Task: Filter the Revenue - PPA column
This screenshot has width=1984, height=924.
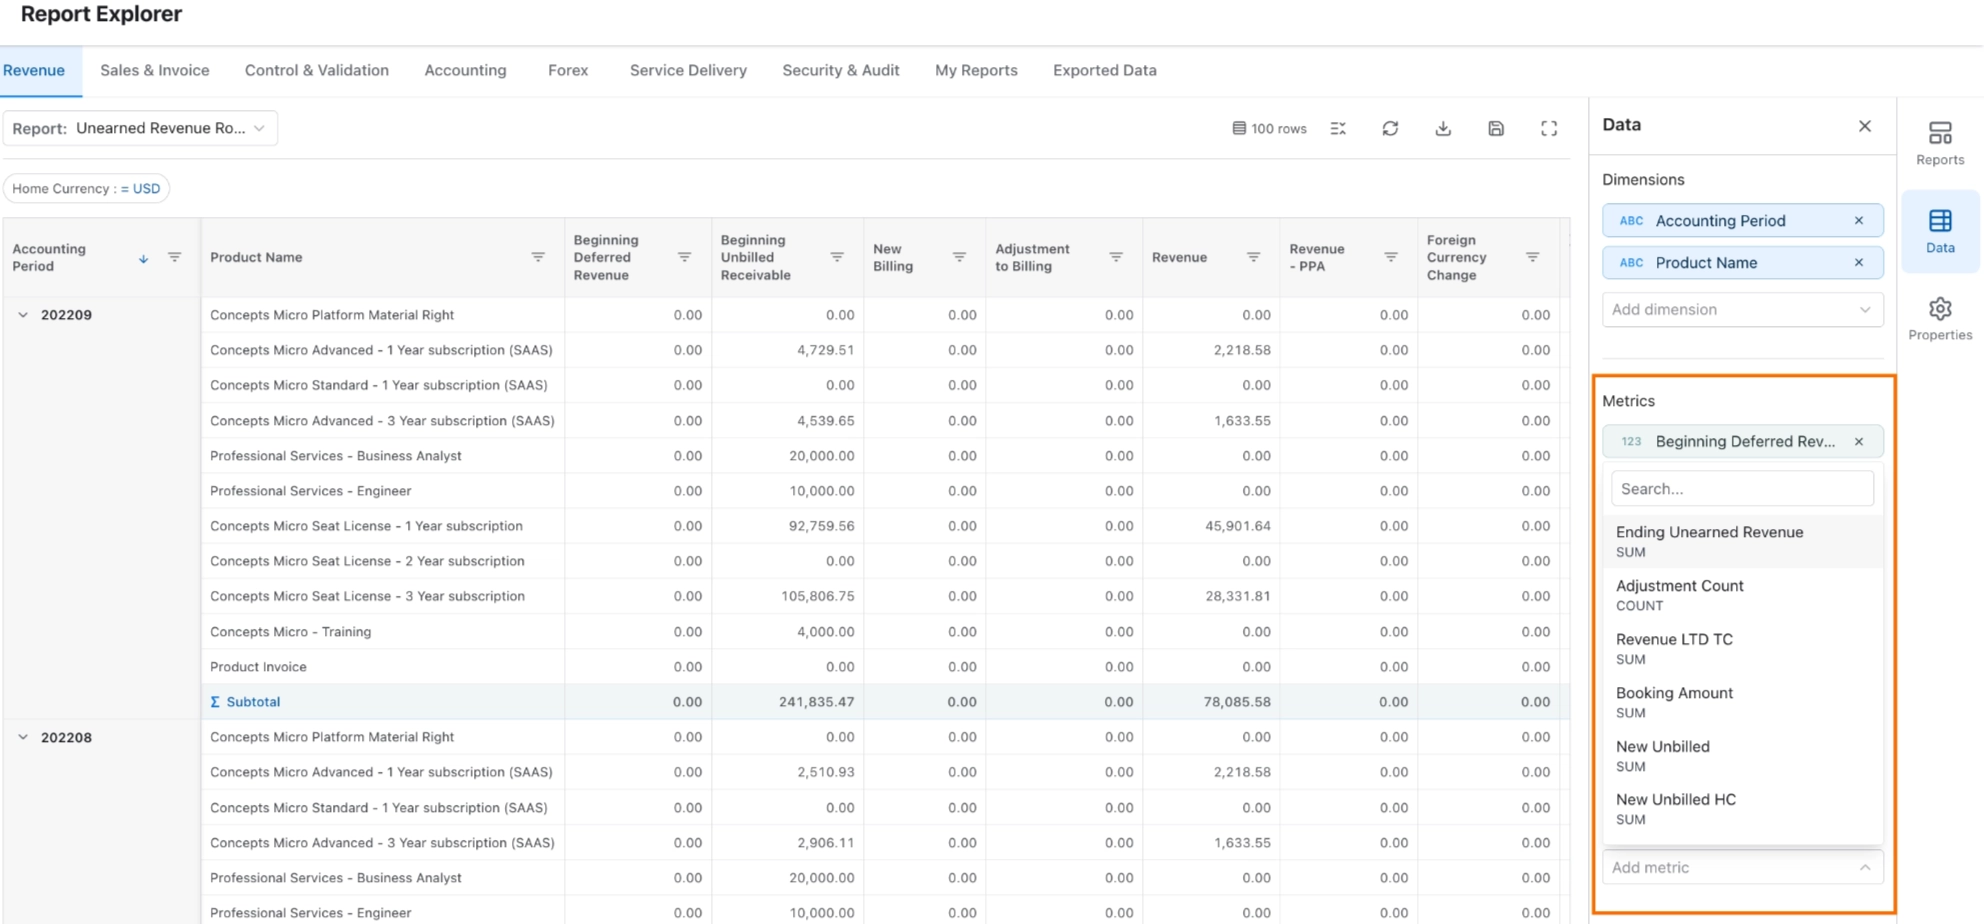Action: click(1391, 257)
